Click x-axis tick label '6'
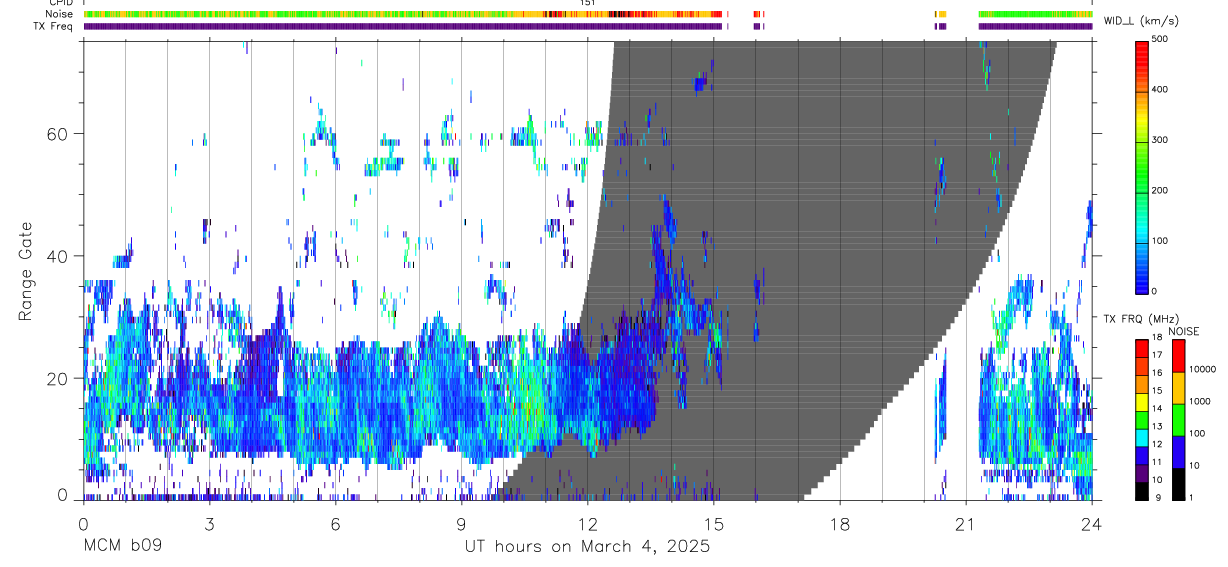The width and height of the screenshot is (1228, 567). coord(335,523)
